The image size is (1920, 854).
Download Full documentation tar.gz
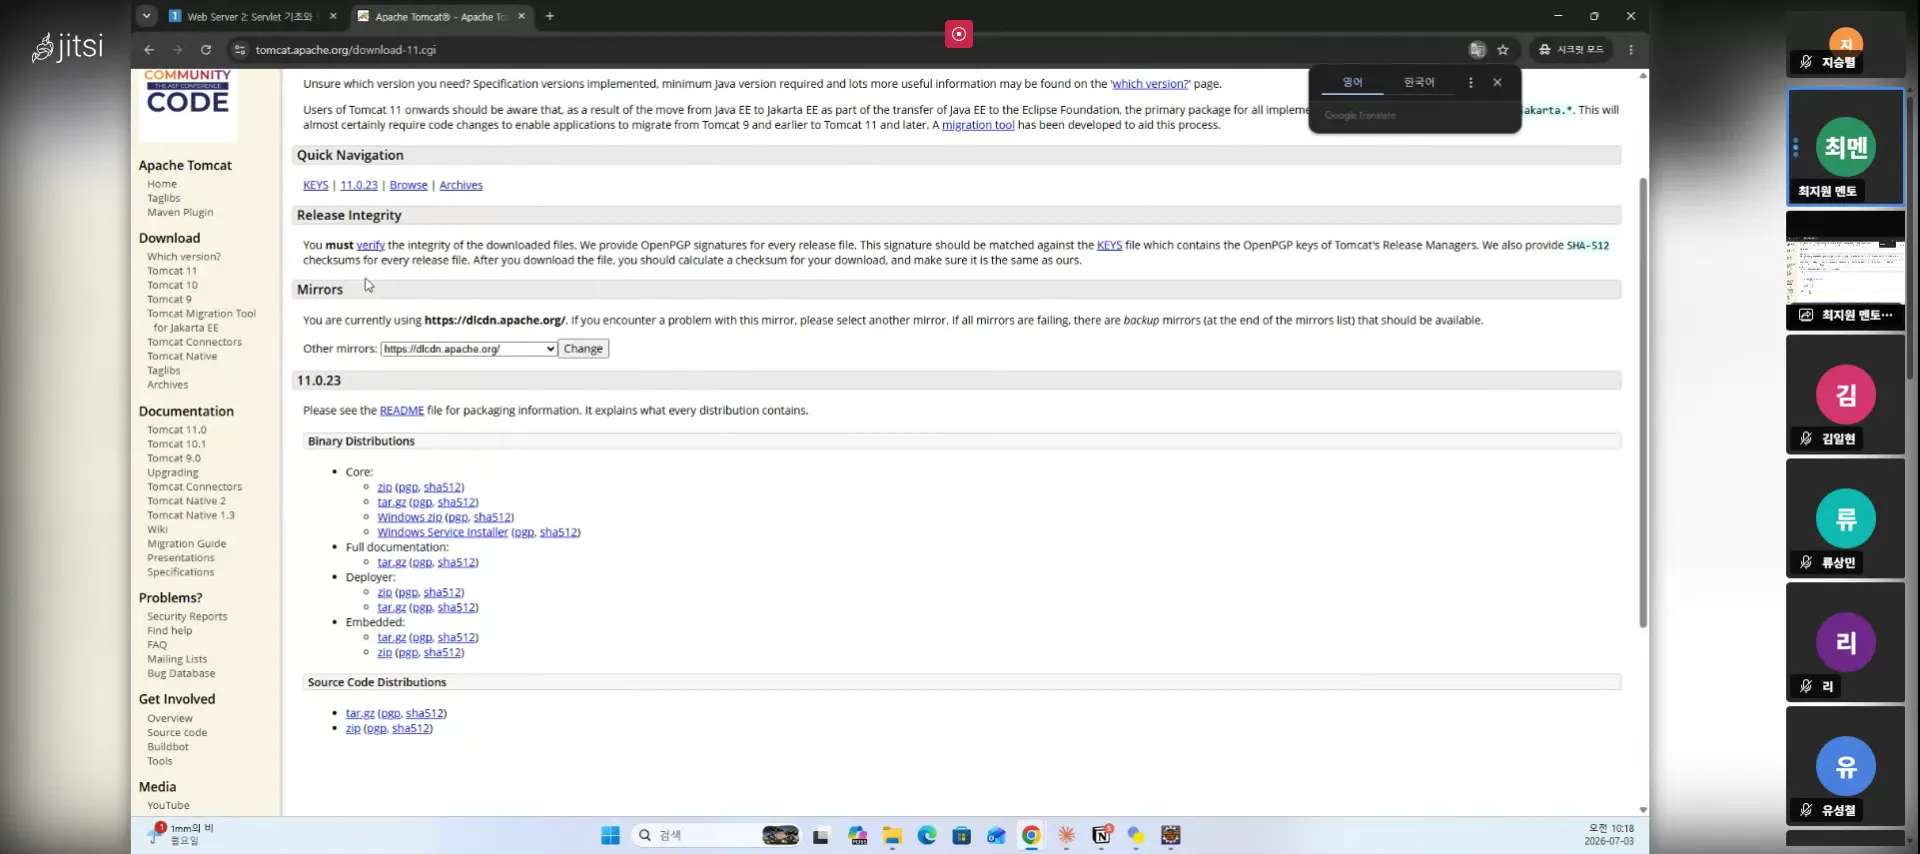coord(391,562)
